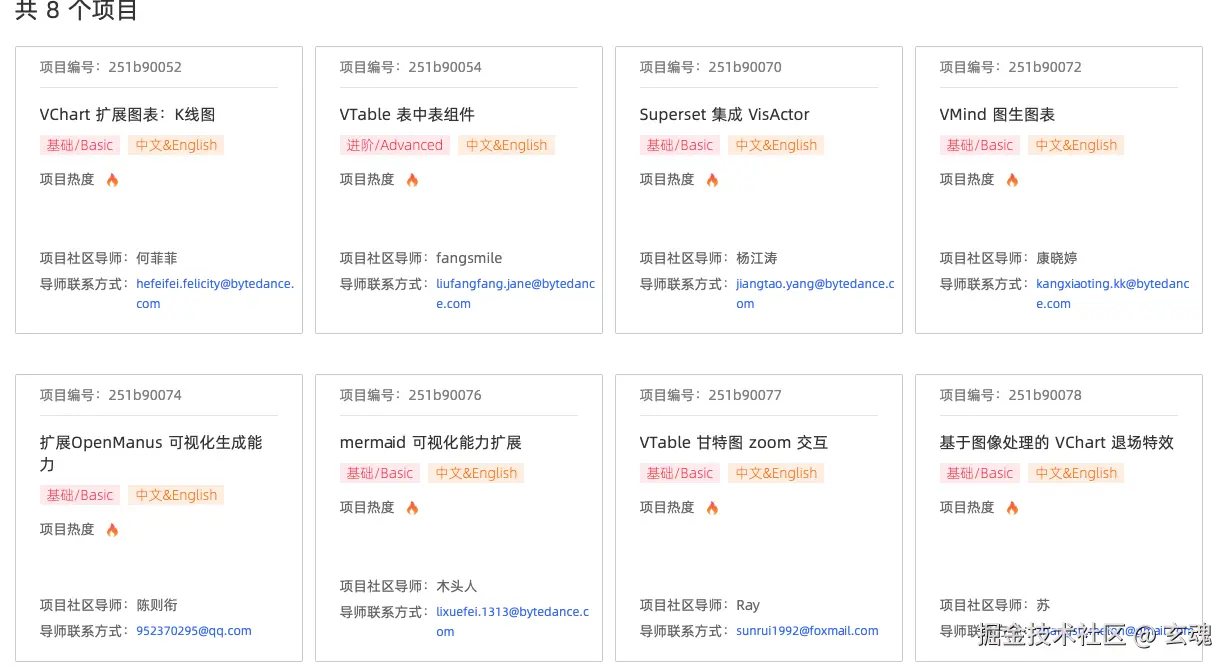Open mentor email hefeifei.felicity@bytedance.com
1232x668 pixels.
click(215, 293)
